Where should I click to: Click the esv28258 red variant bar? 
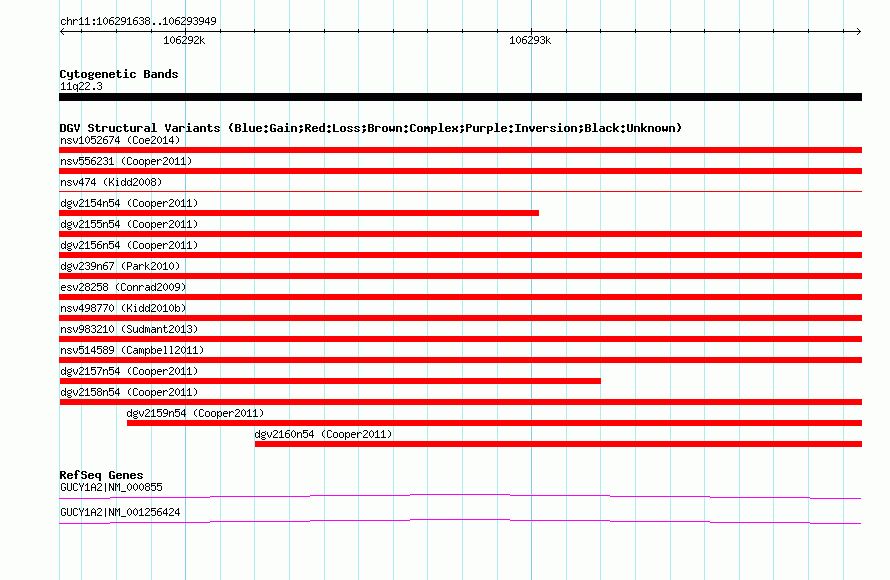(x=460, y=297)
